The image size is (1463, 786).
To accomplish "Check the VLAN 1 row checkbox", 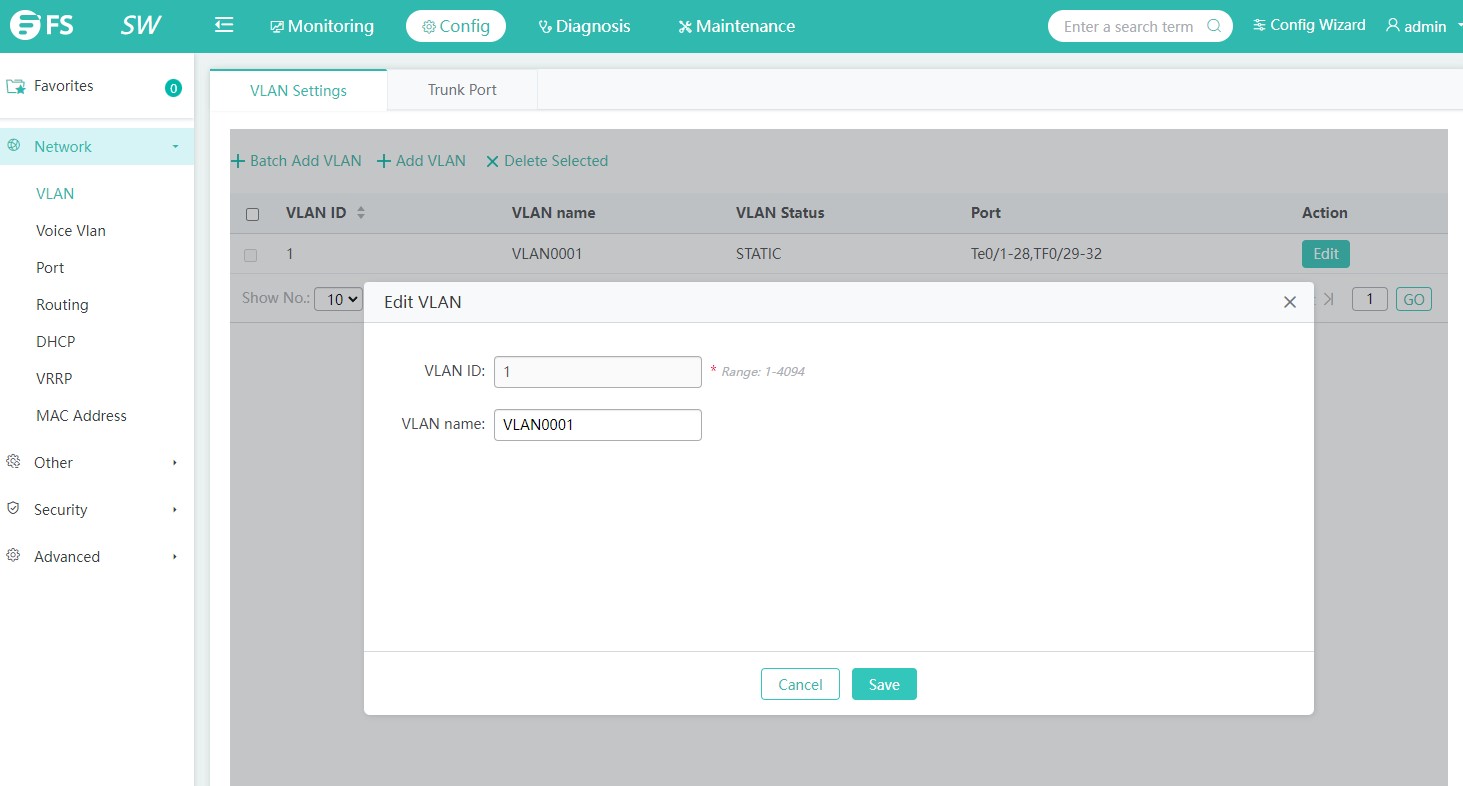I will tap(250, 255).
